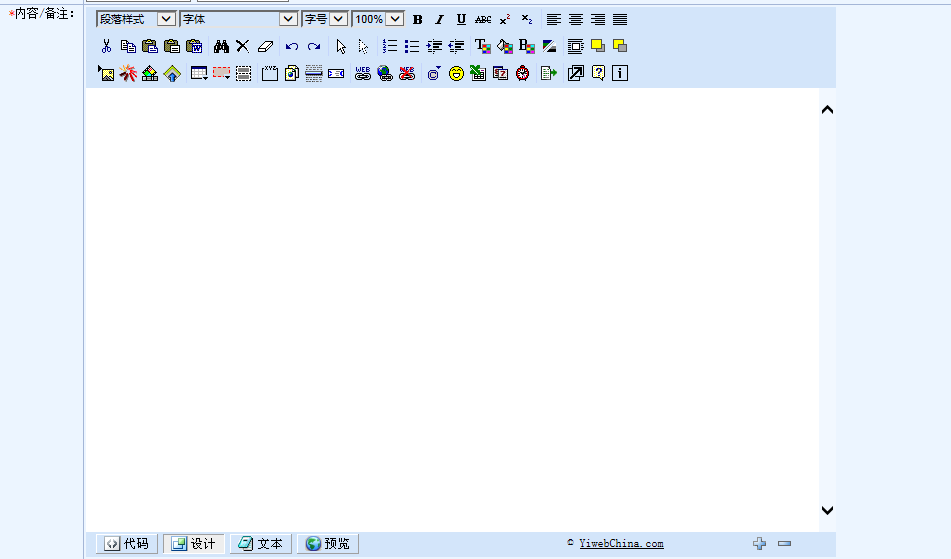Insert current time with clock icon
Image resolution: width=951 pixels, height=559 pixels.
click(522, 73)
